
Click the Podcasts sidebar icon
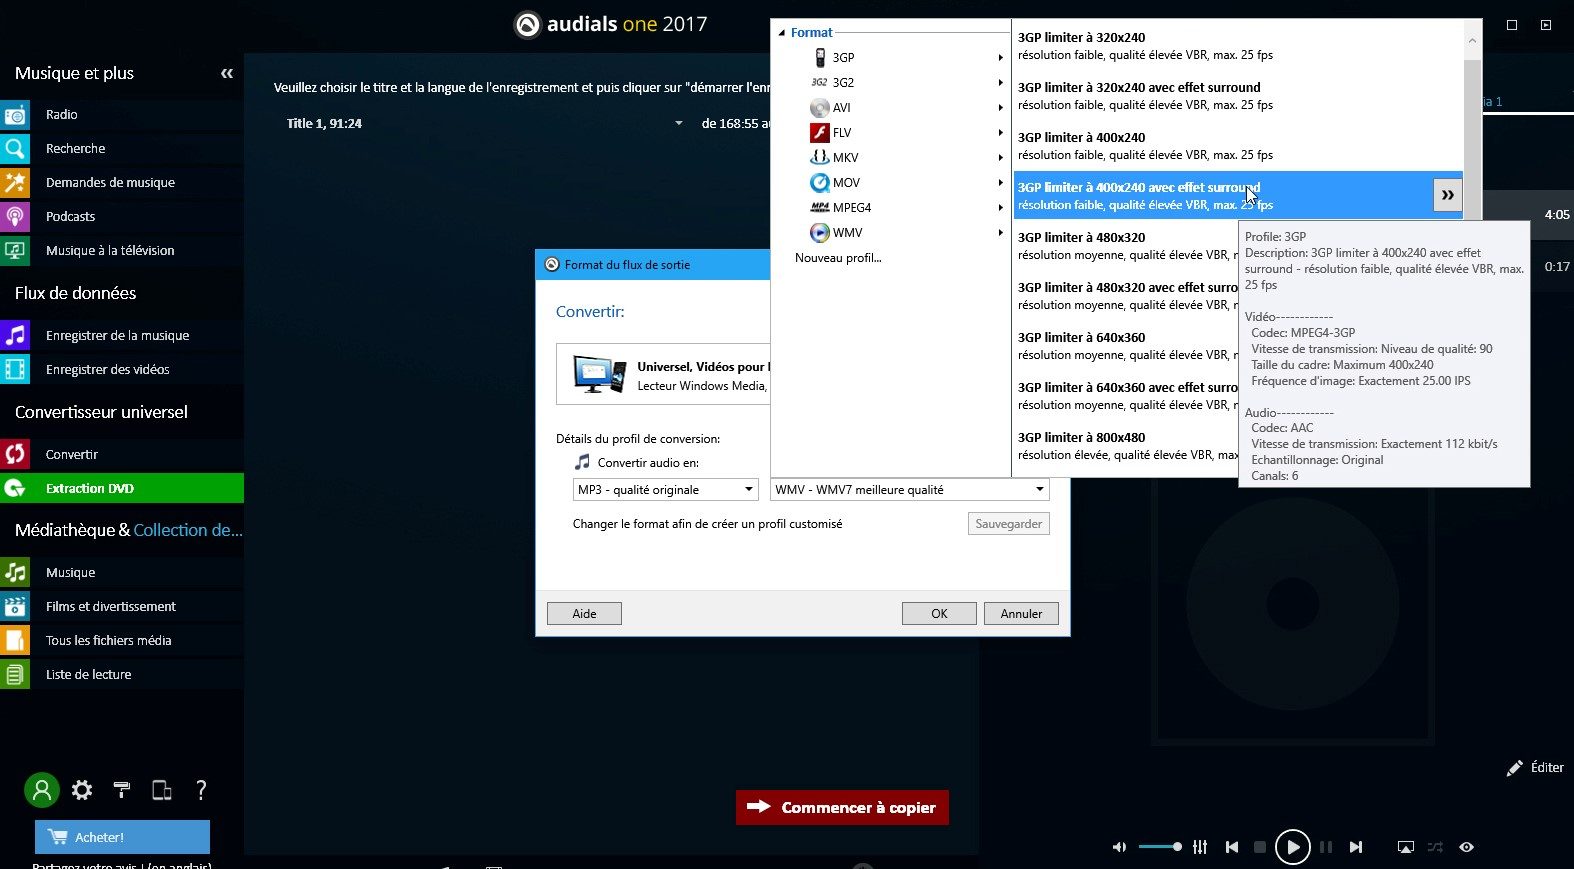click(16, 216)
